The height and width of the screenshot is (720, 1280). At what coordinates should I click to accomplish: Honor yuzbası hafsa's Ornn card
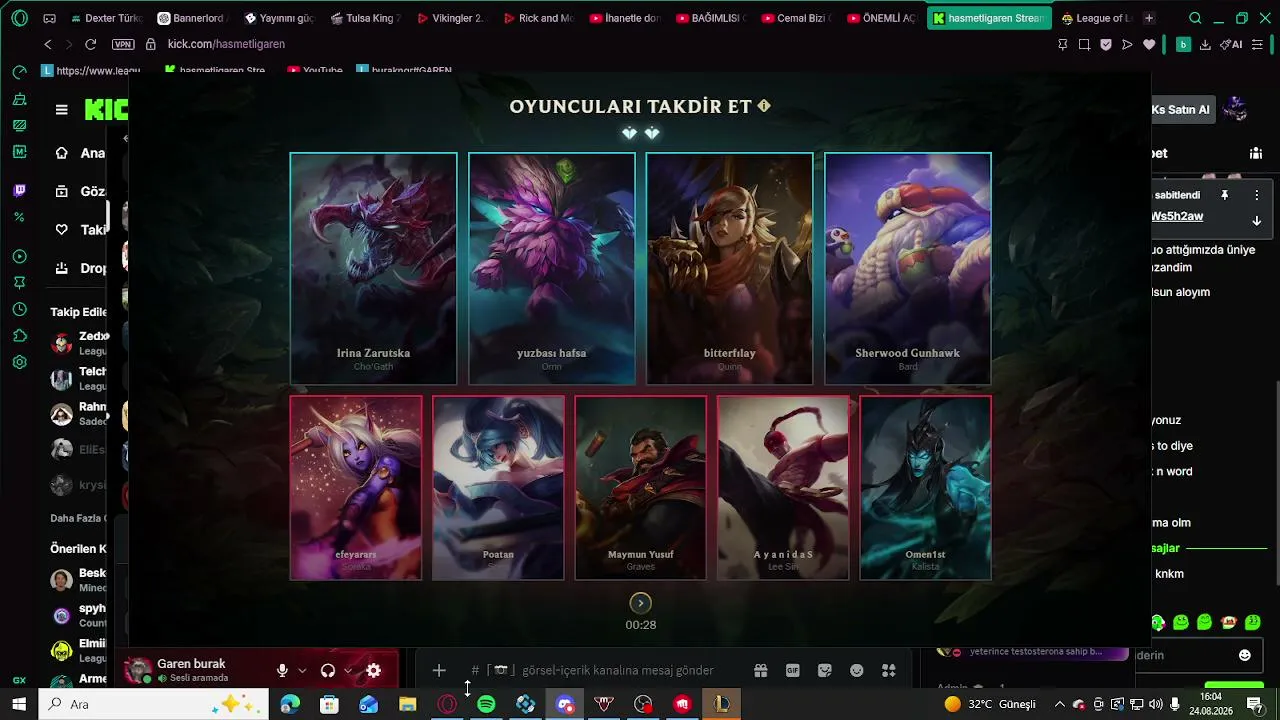(552, 268)
